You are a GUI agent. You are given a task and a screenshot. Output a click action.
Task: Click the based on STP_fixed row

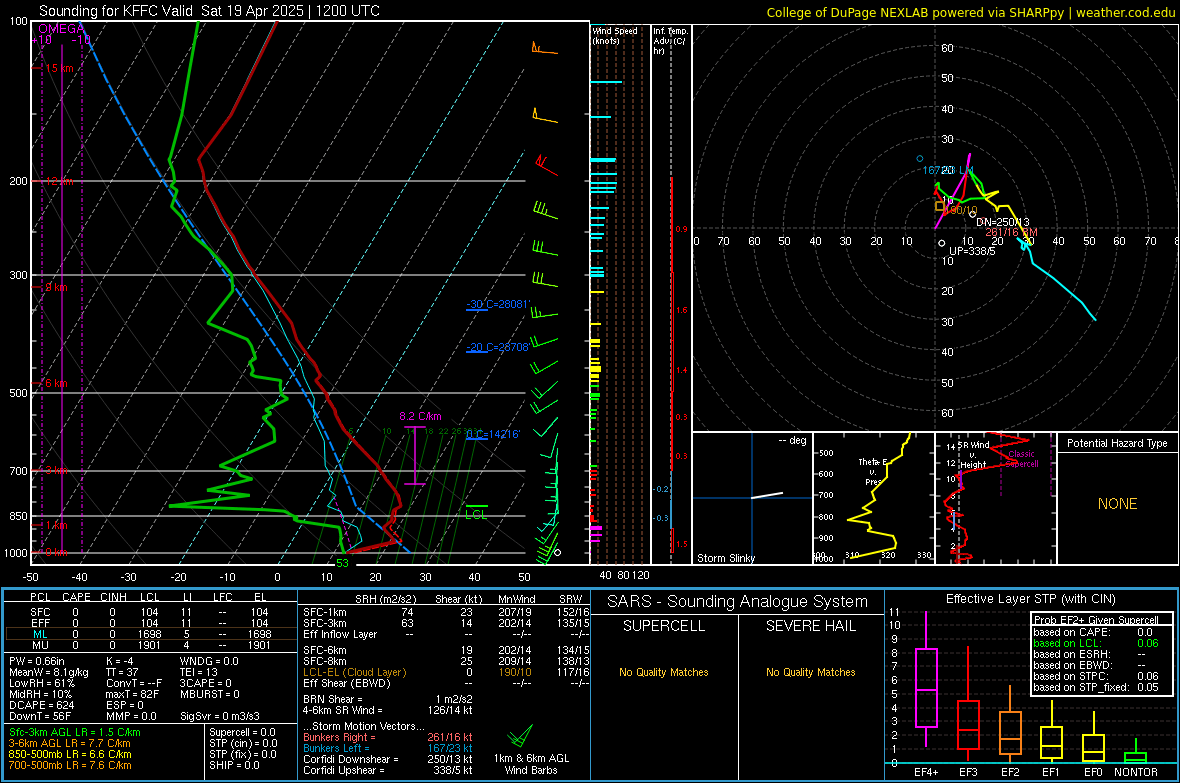(1096, 687)
